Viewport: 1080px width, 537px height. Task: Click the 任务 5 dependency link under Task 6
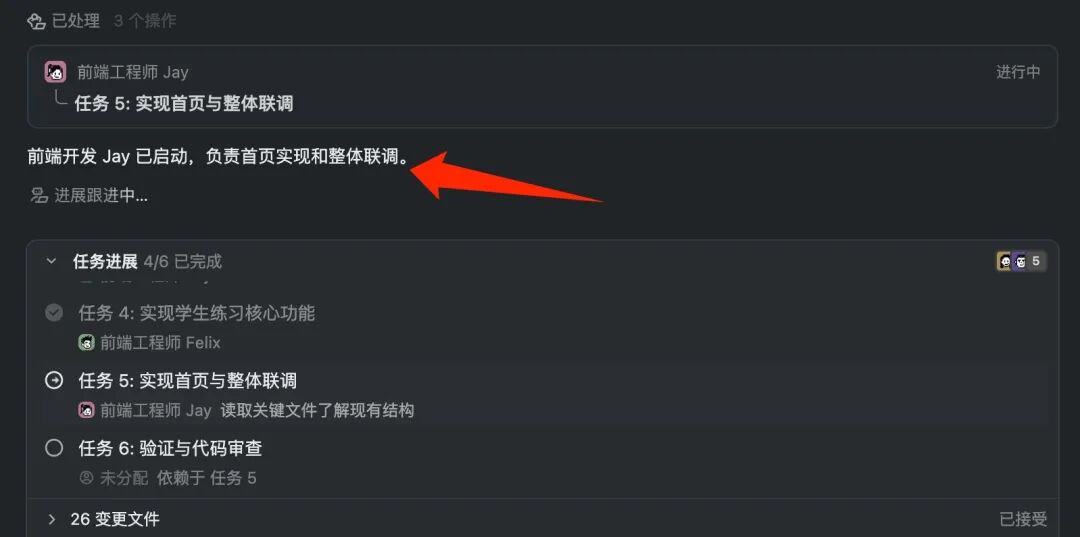233,478
